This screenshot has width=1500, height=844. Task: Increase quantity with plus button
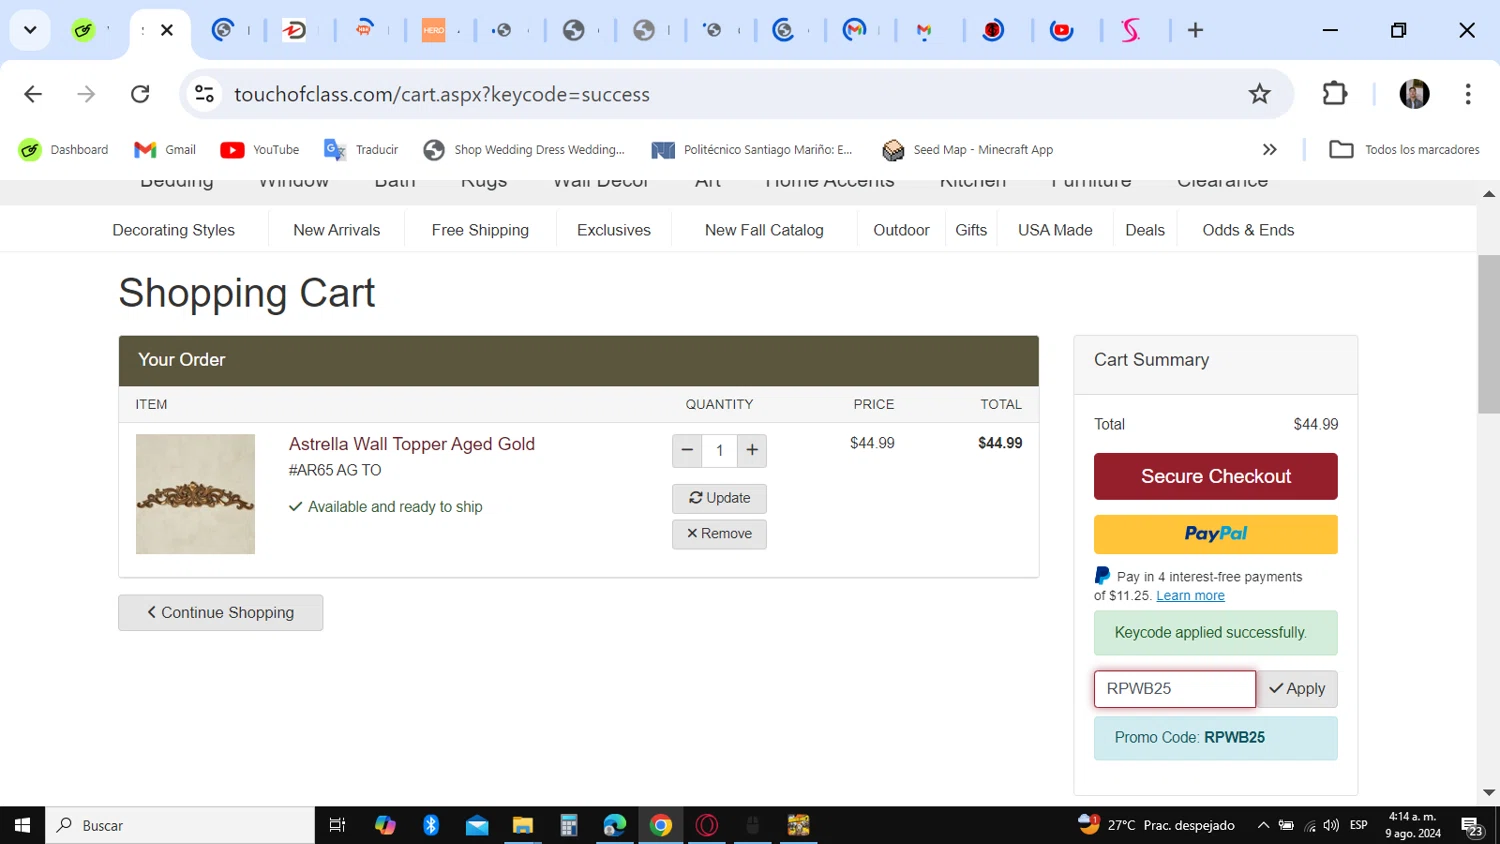(x=752, y=451)
